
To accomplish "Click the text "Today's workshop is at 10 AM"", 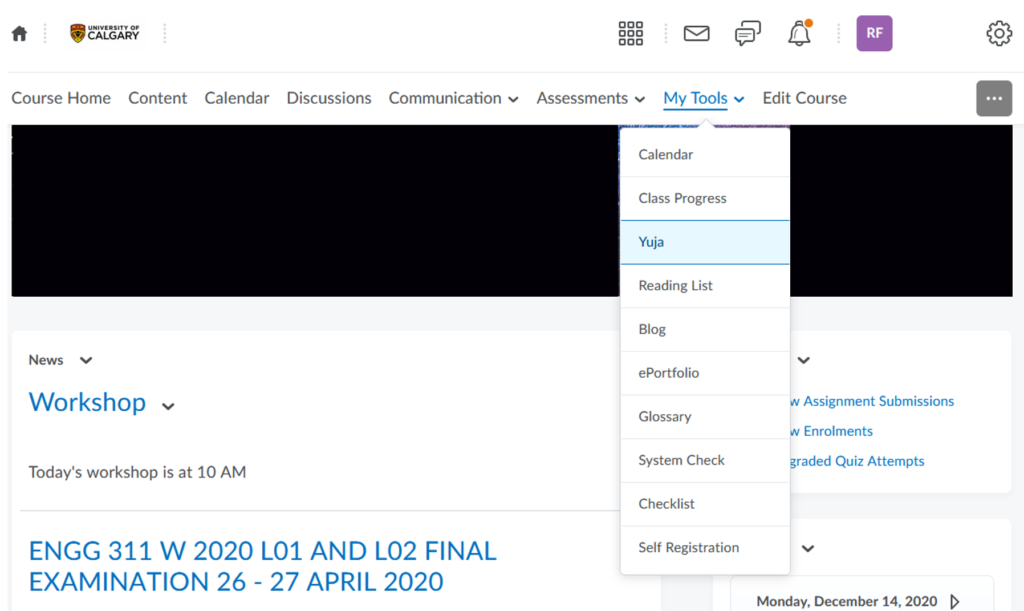I will point(137,472).
